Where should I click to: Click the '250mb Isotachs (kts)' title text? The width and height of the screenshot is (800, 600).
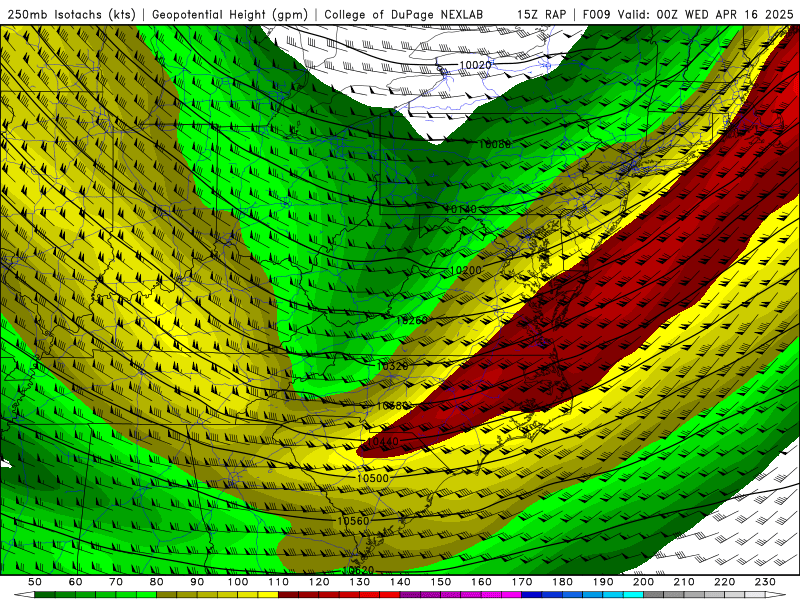[71, 14]
